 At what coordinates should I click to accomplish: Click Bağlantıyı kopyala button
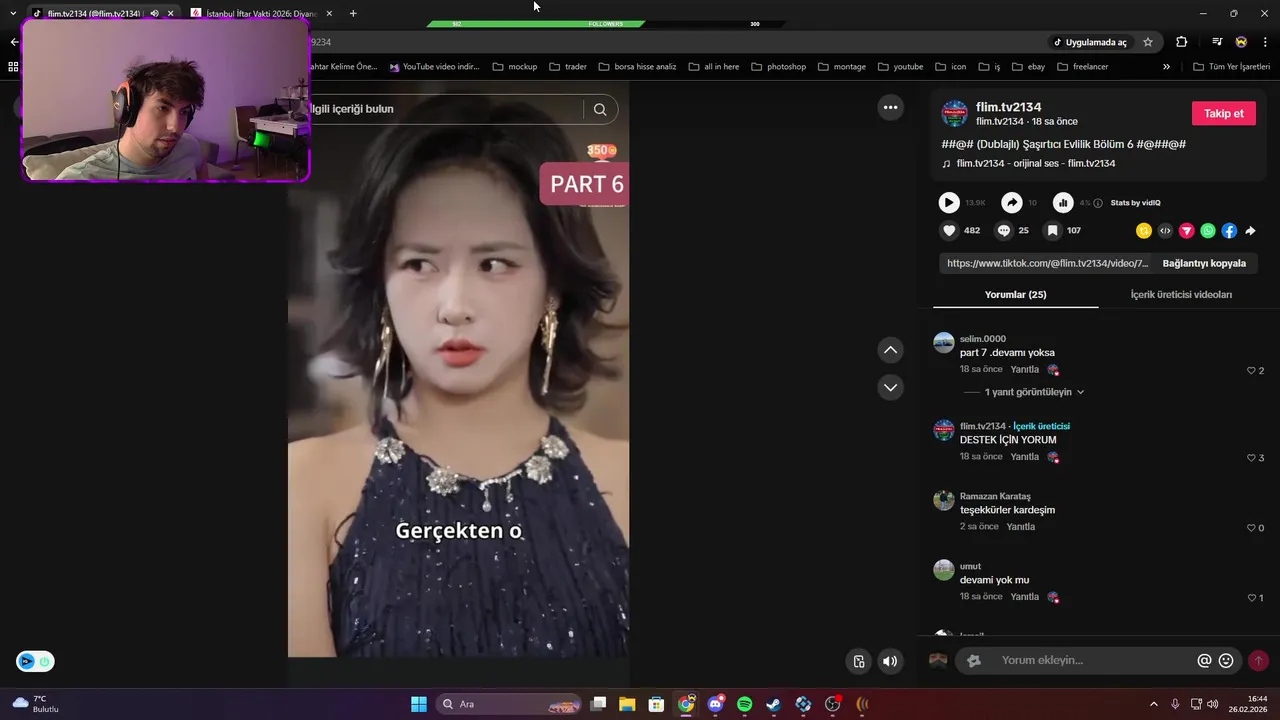(1204, 263)
